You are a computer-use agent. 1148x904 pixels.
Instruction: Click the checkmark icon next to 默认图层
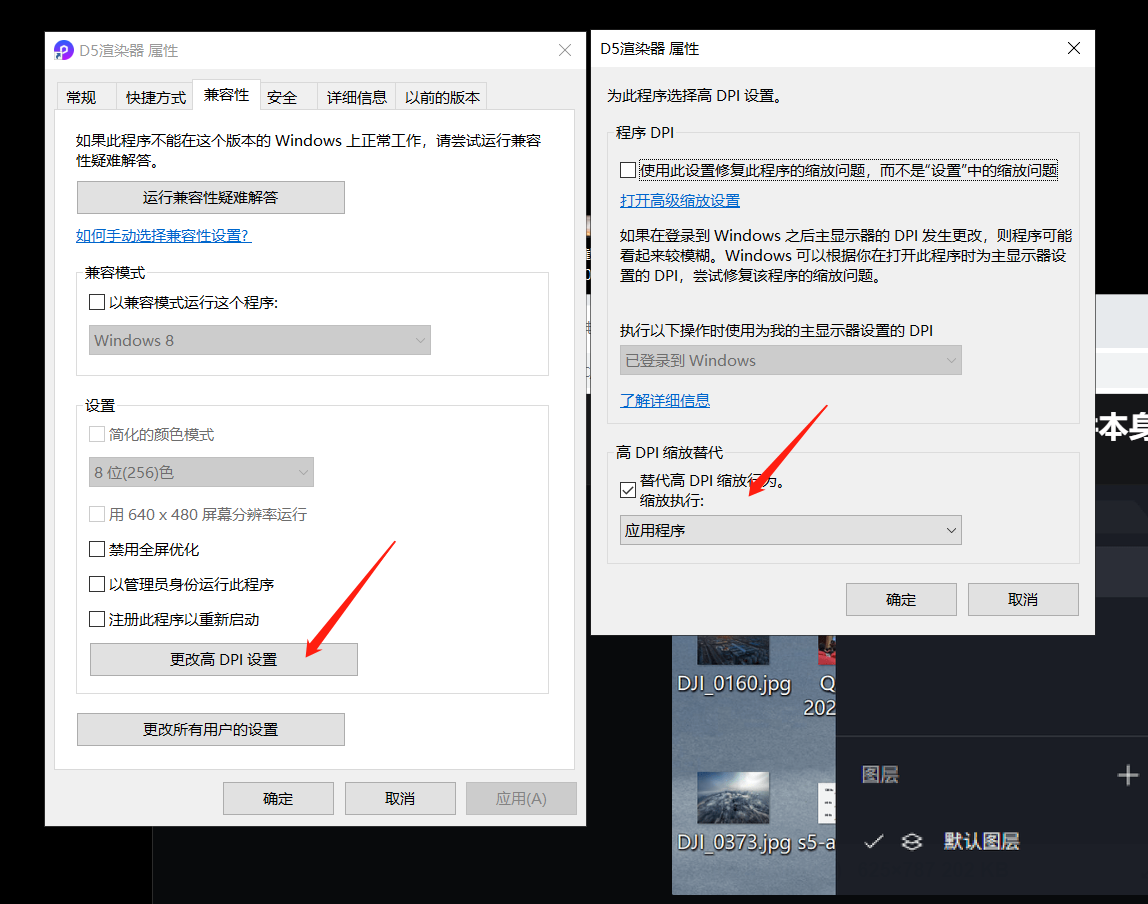(874, 842)
